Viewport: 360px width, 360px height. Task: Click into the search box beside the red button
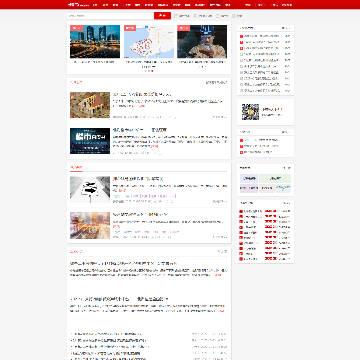[110, 16]
